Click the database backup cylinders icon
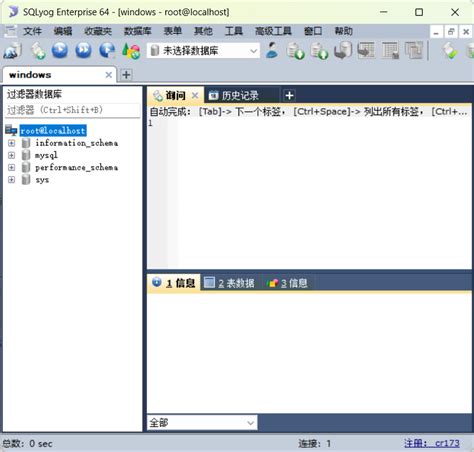The image size is (474, 452). tap(343, 51)
